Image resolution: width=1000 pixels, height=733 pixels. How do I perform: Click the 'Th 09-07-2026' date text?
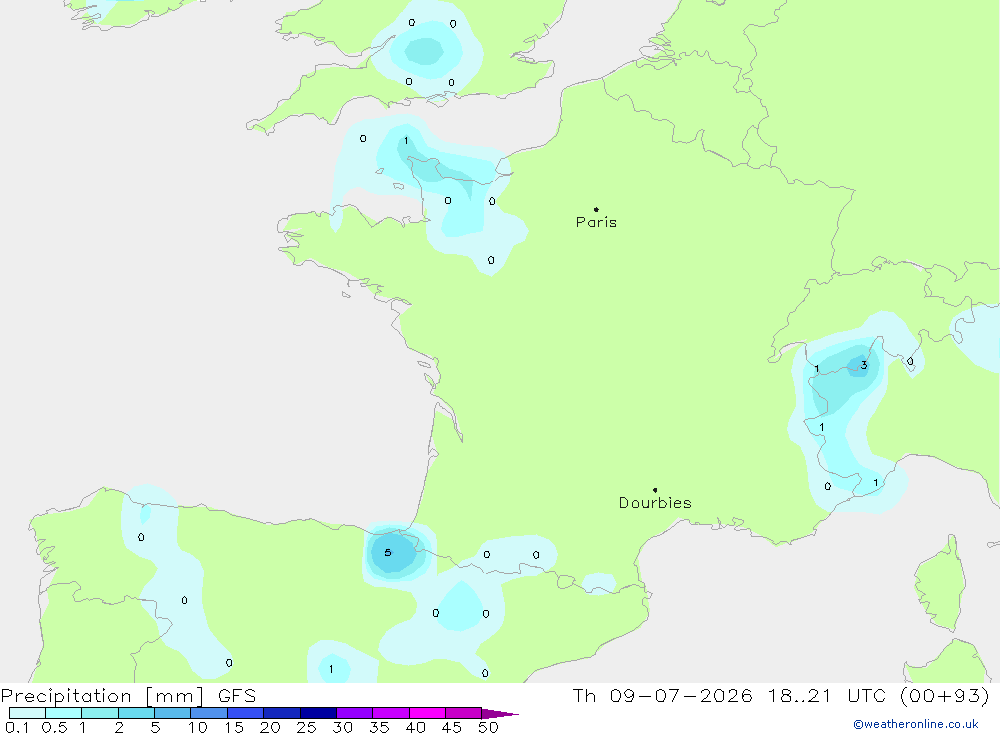[662, 696]
